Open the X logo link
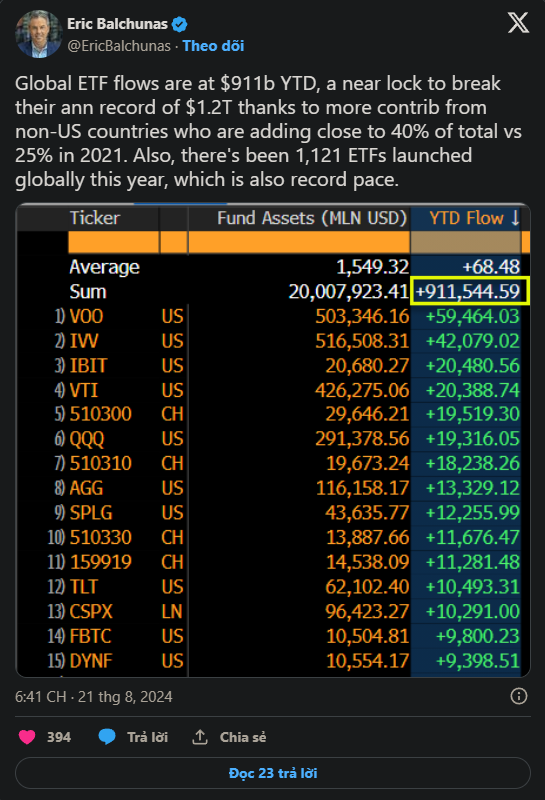The image size is (545, 800). pos(518,23)
